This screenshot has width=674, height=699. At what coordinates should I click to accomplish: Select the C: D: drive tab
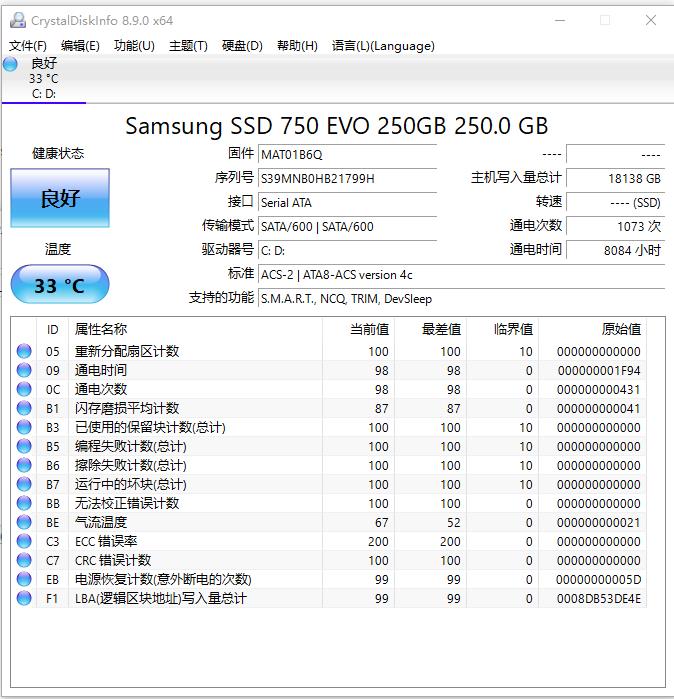tap(44, 93)
